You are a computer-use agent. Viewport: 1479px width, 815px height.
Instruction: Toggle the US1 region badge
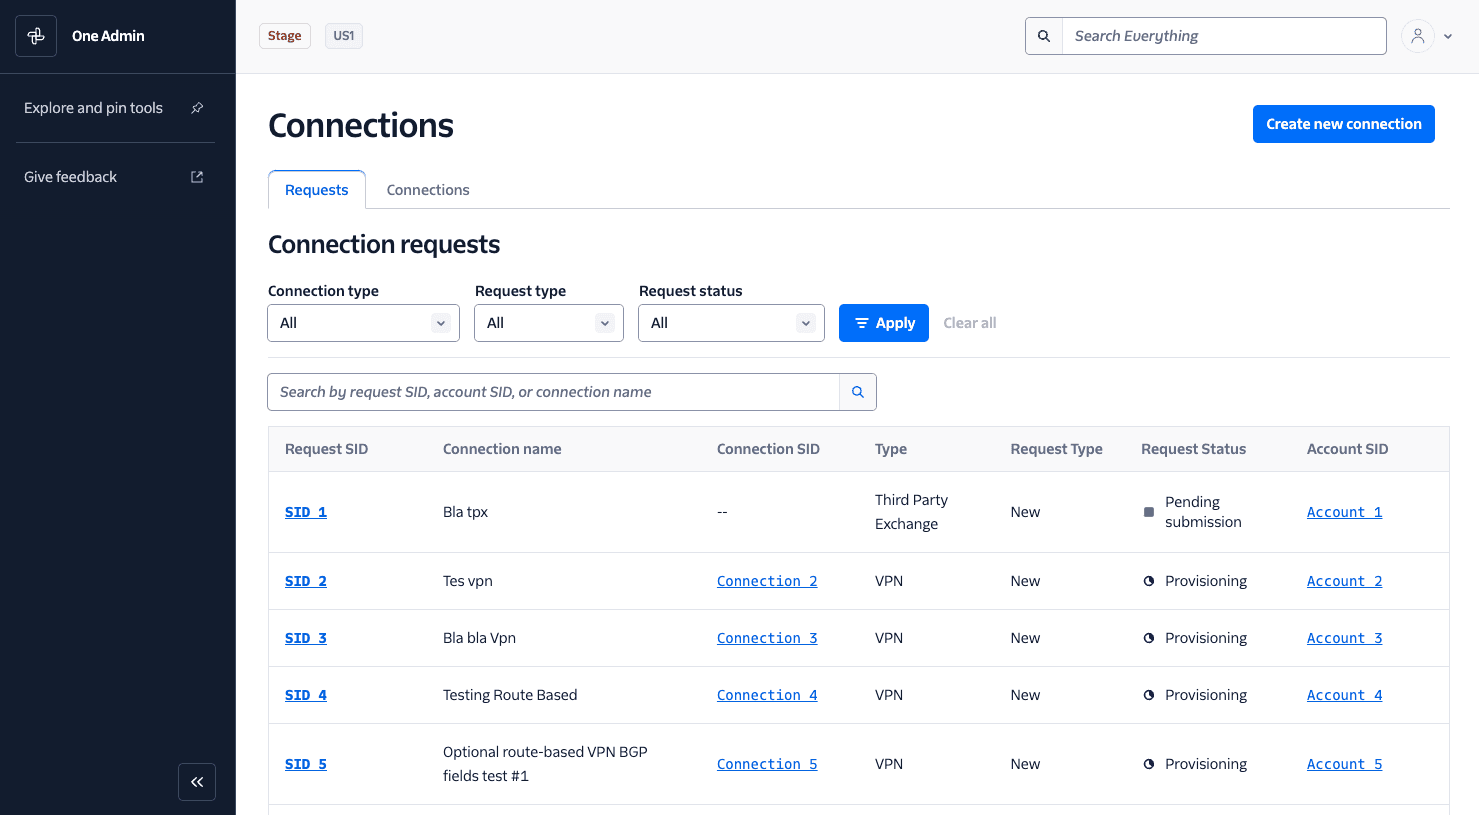point(343,35)
